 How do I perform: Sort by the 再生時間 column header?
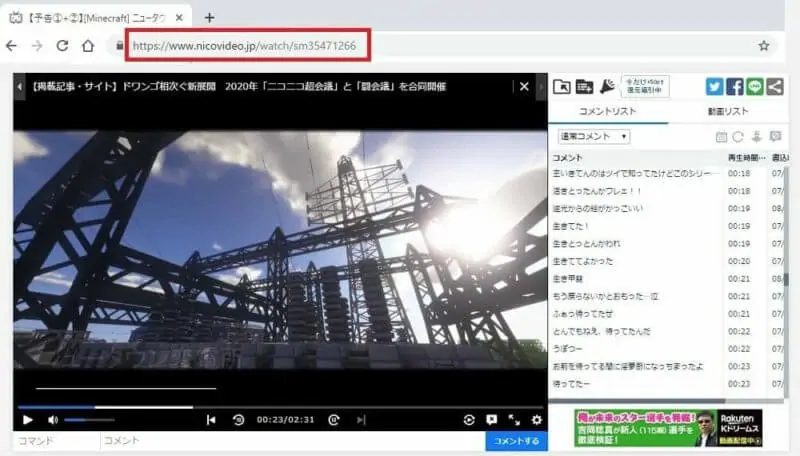coord(746,158)
